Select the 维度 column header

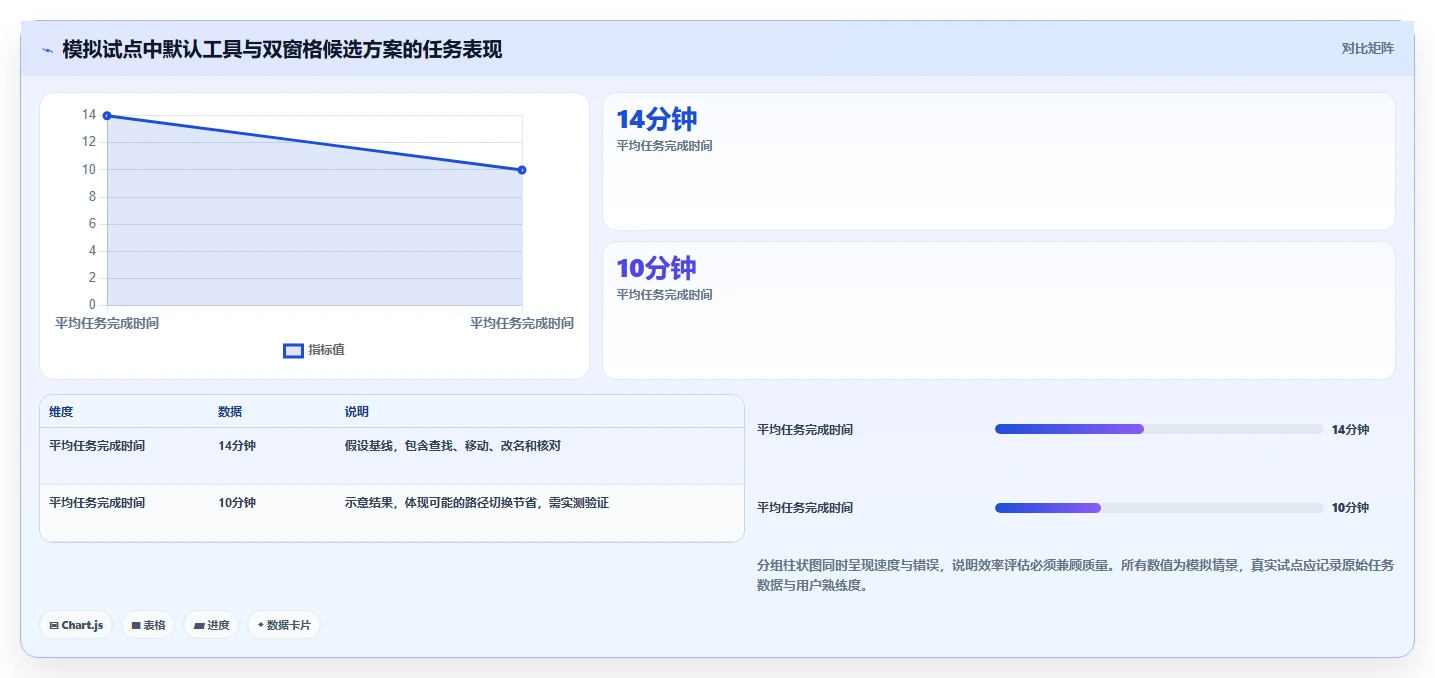[x=61, y=412]
